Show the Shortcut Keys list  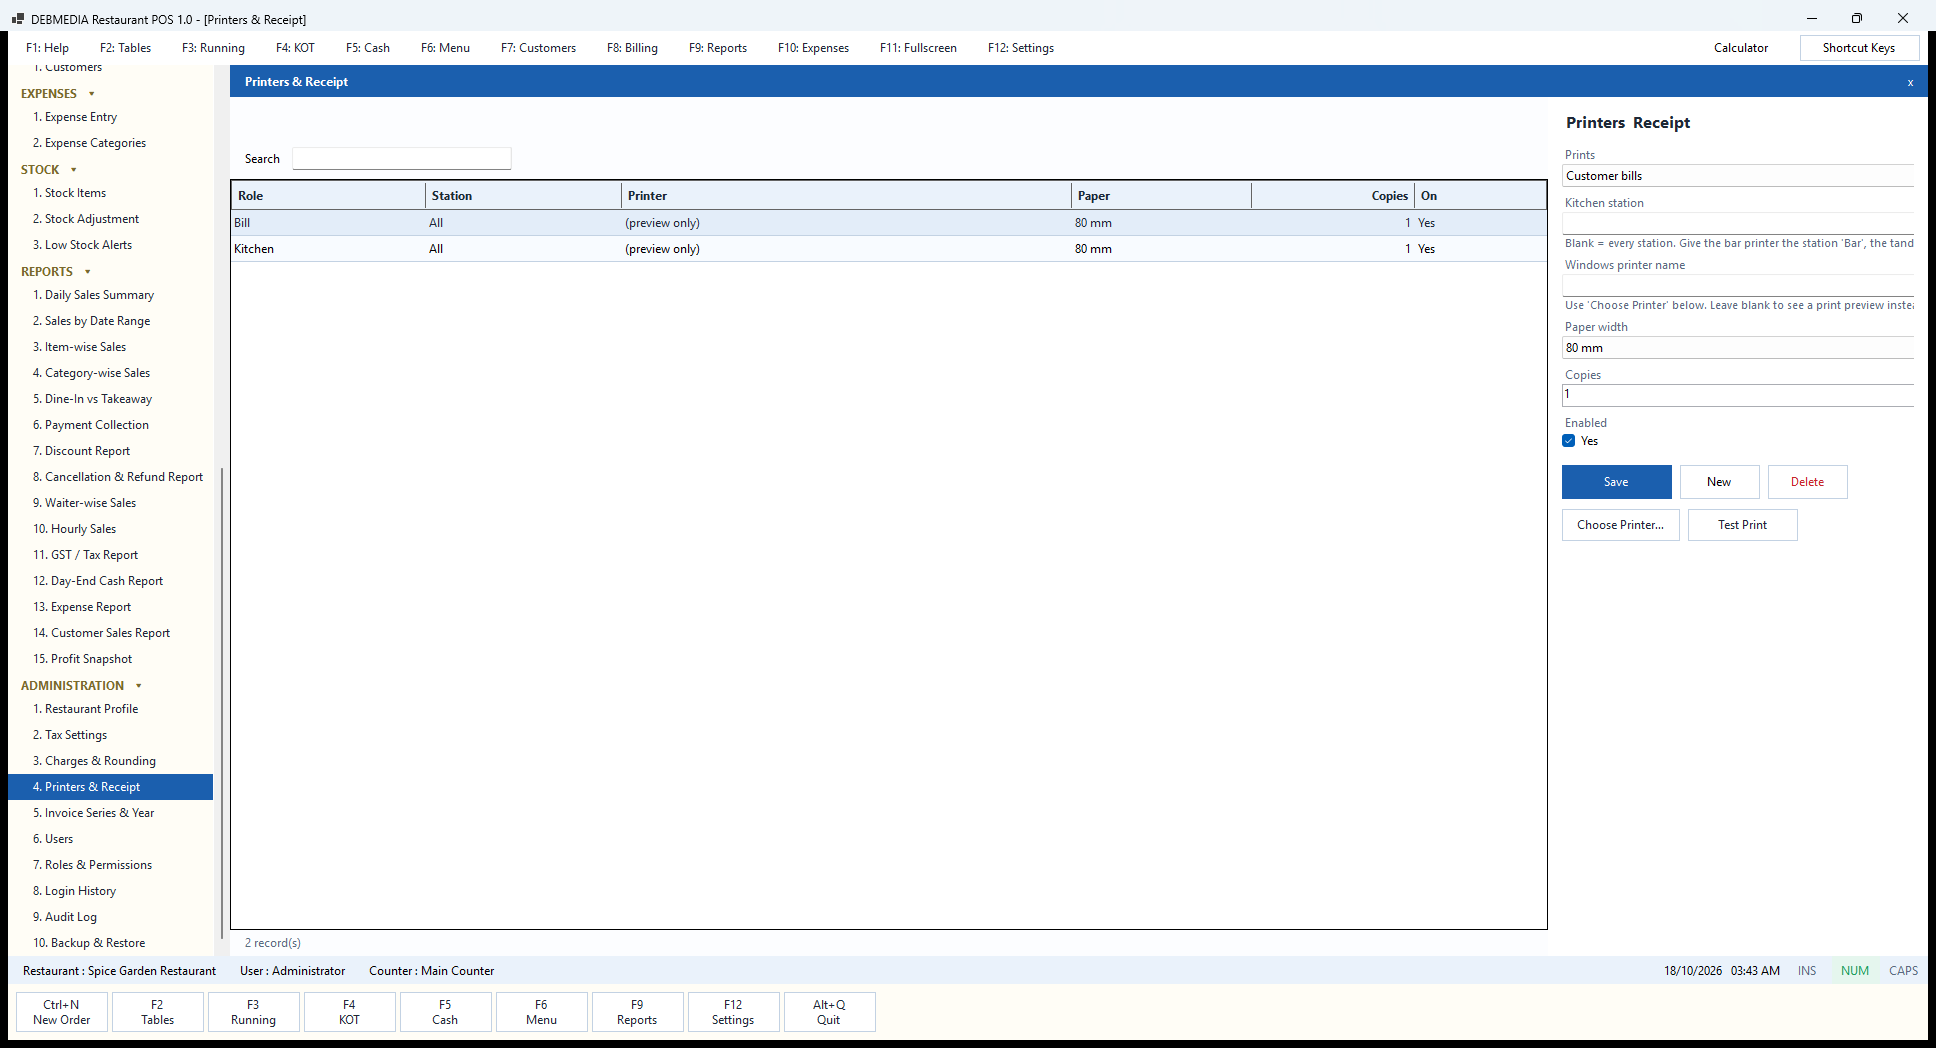[1858, 48]
